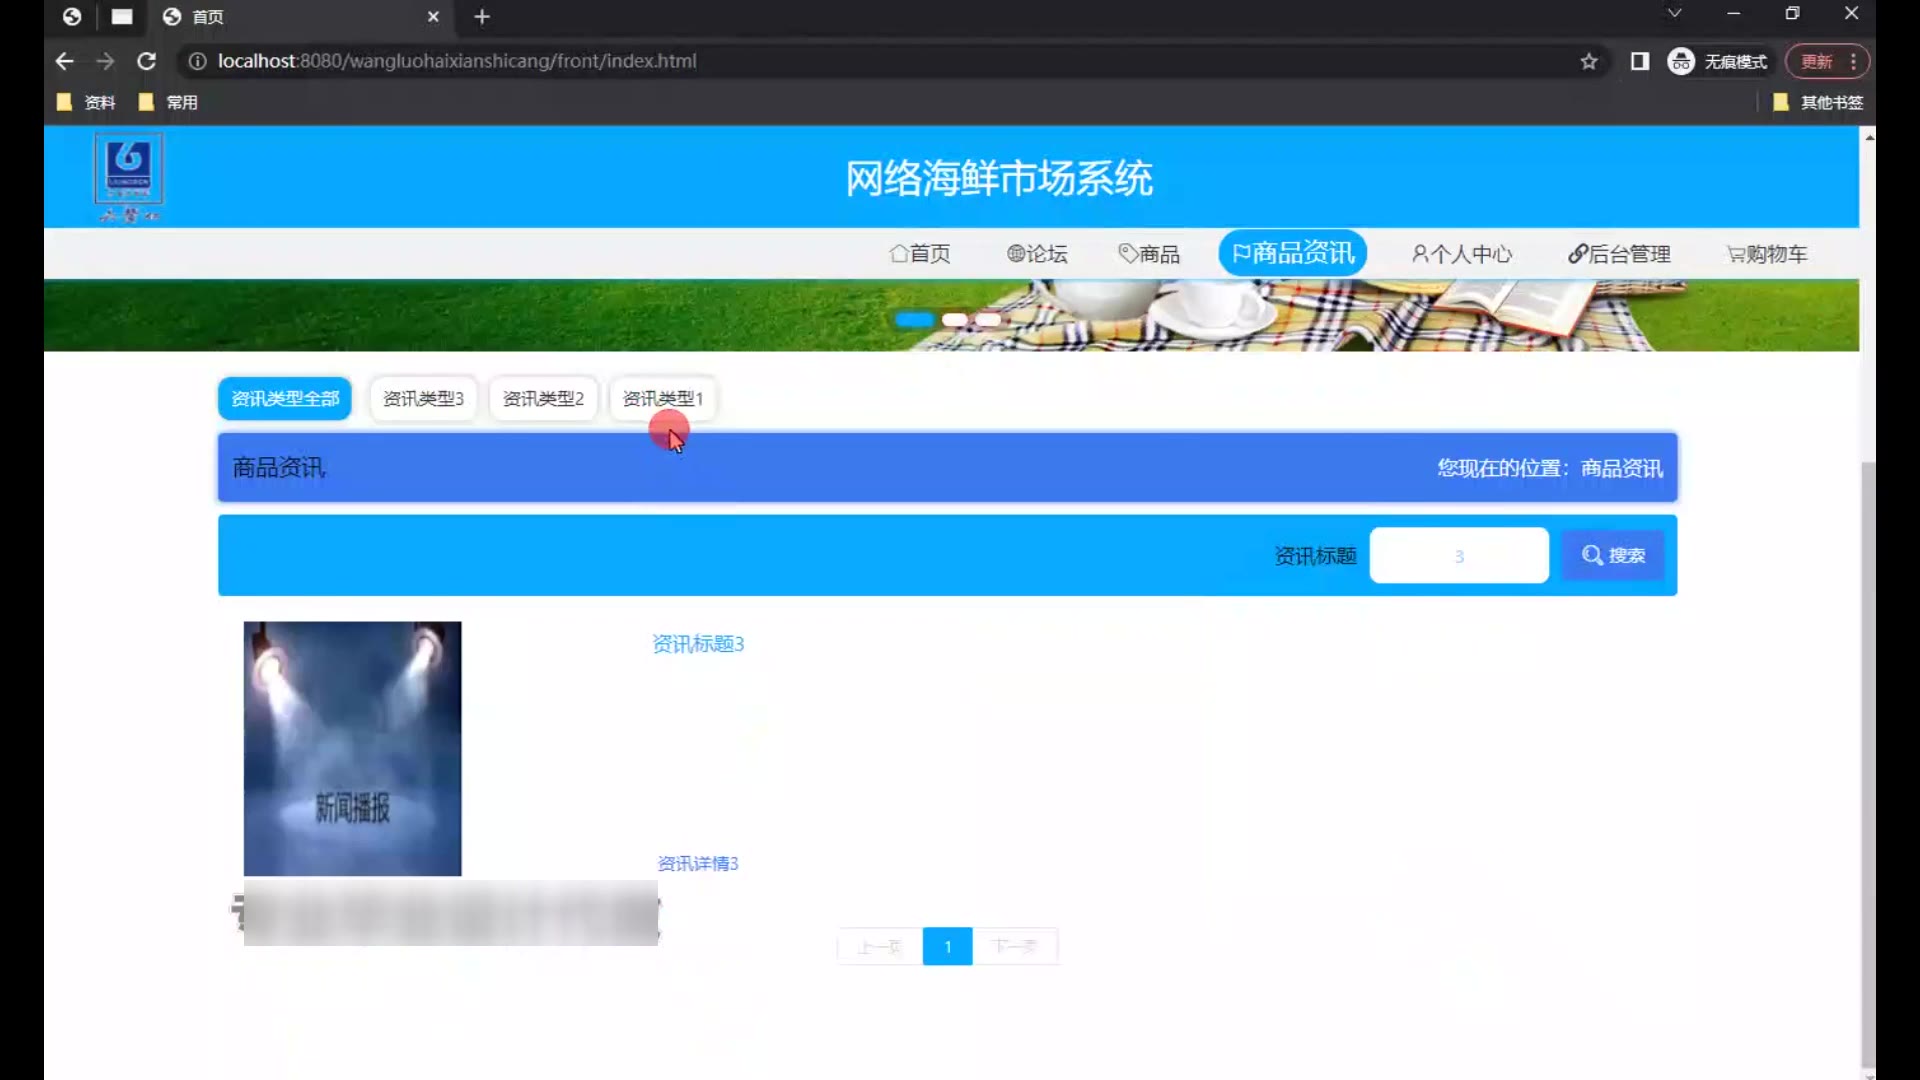Open the 其他书签 bookmarks folder
Screen dimensions: 1920x1080
pos(1818,102)
